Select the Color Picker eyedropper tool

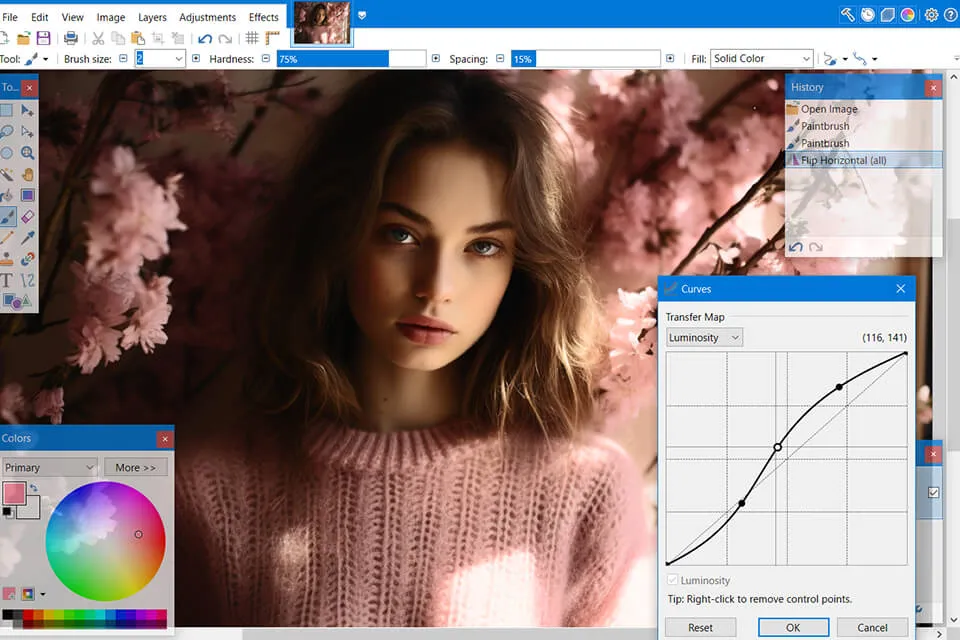click(27, 238)
